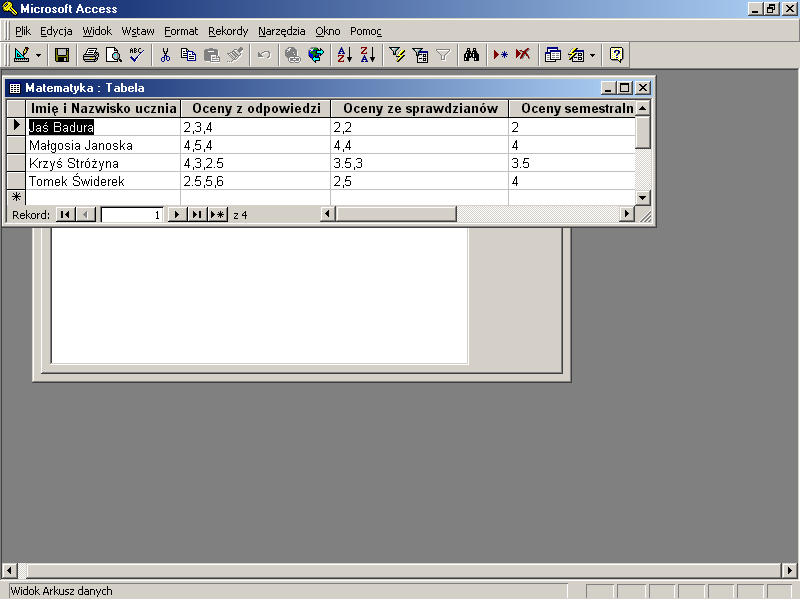Open the Rekordy menu

pos(228,31)
